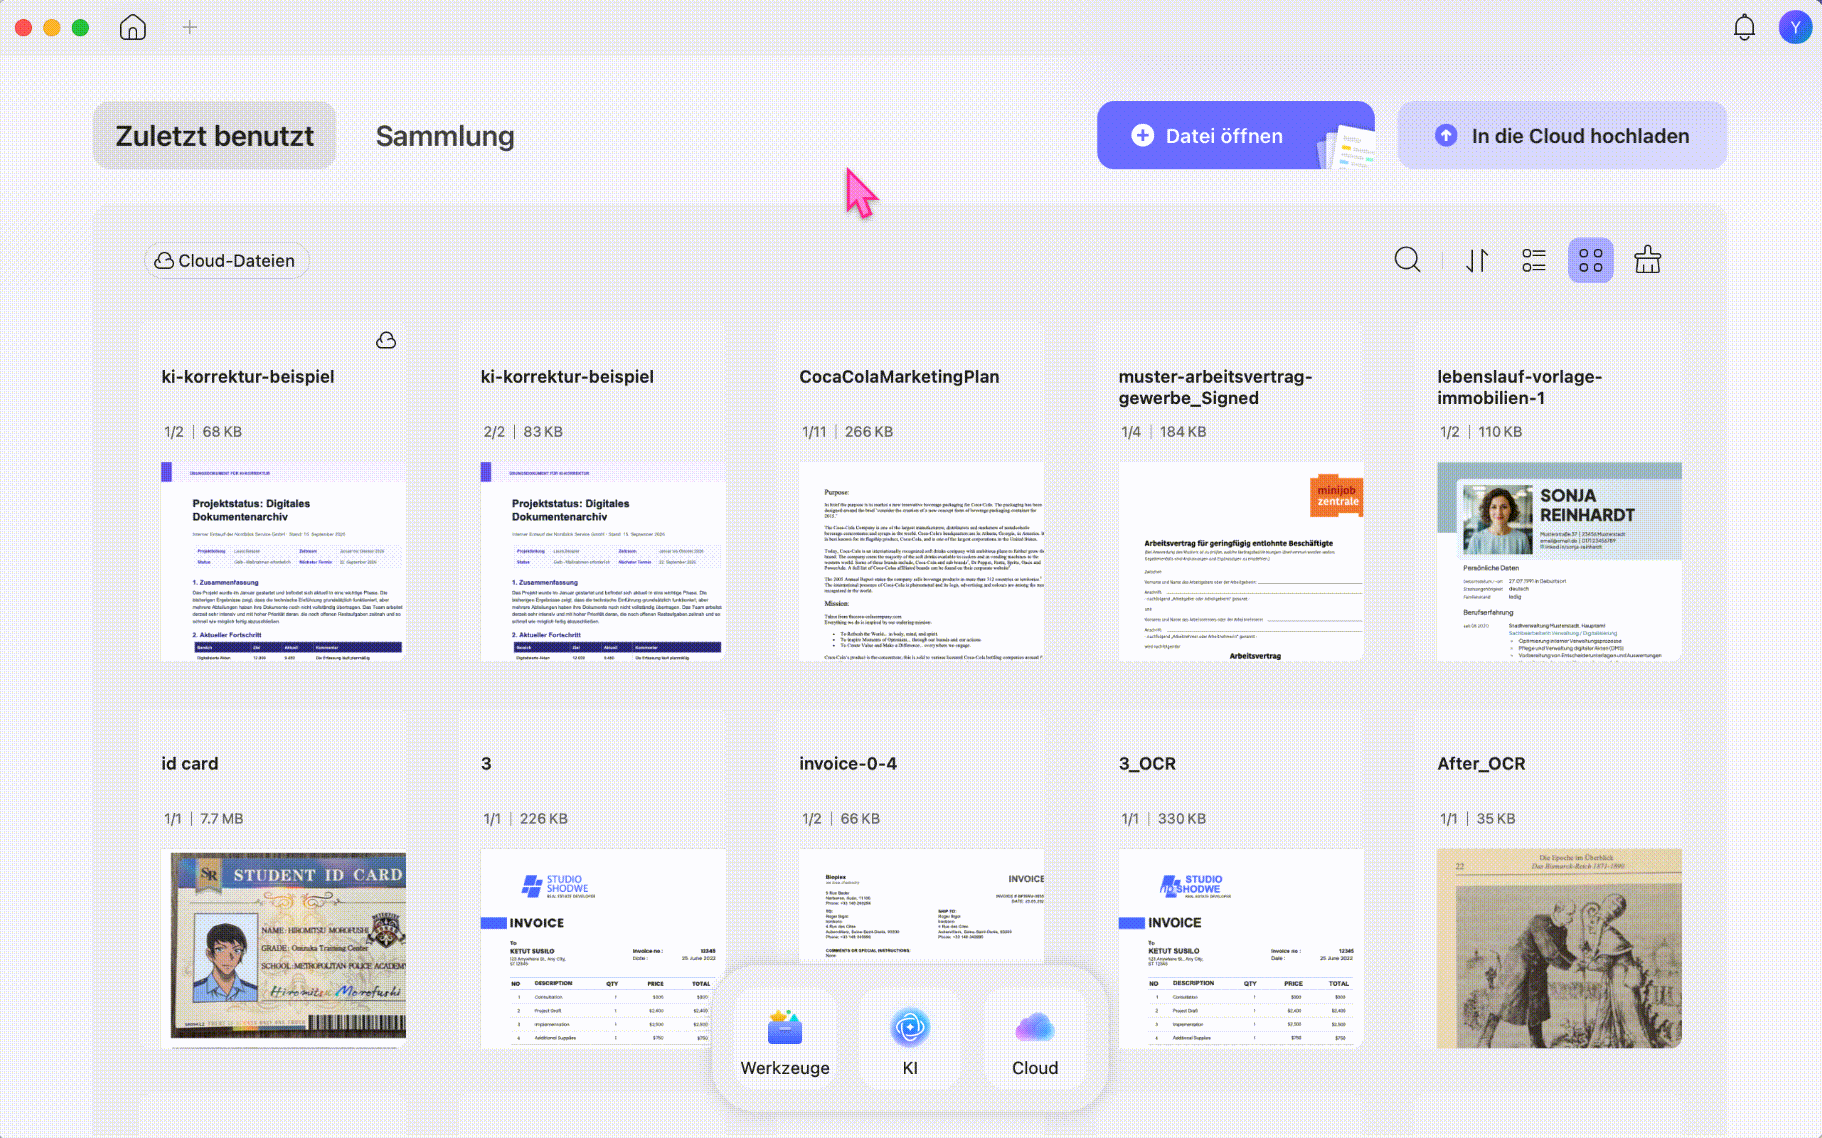Image resolution: width=1822 pixels, height=1138 pixels.
Task: Click the clear list broom icon
Action: tap(1647, 260)
